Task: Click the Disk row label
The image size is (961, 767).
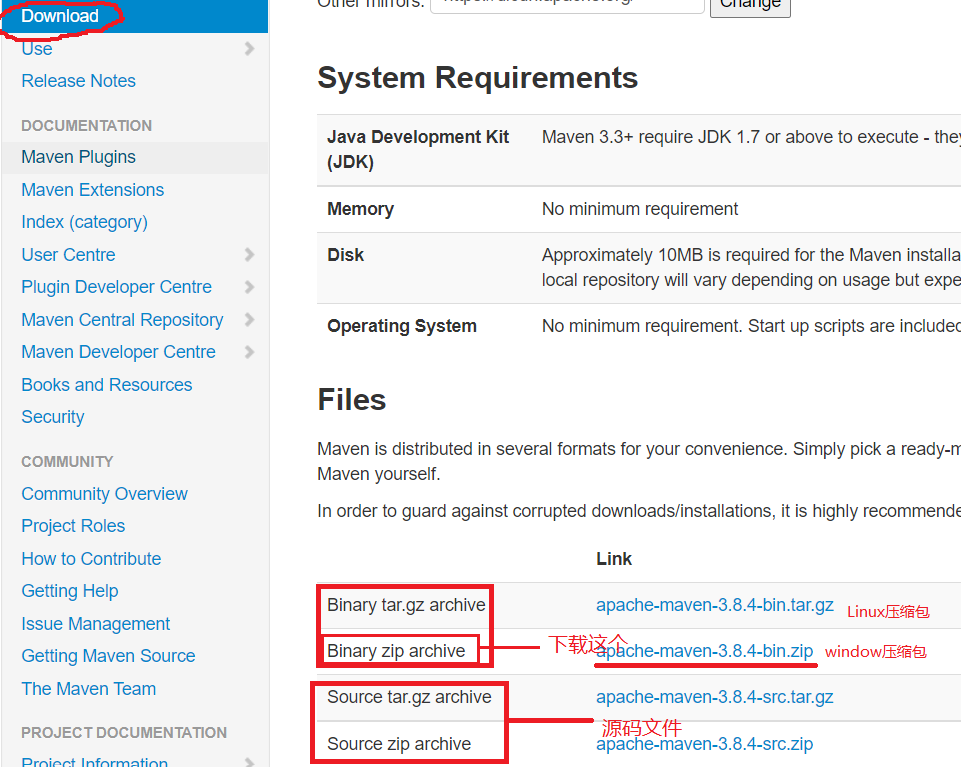Action: pyautogui.click(x=346, y=255)
